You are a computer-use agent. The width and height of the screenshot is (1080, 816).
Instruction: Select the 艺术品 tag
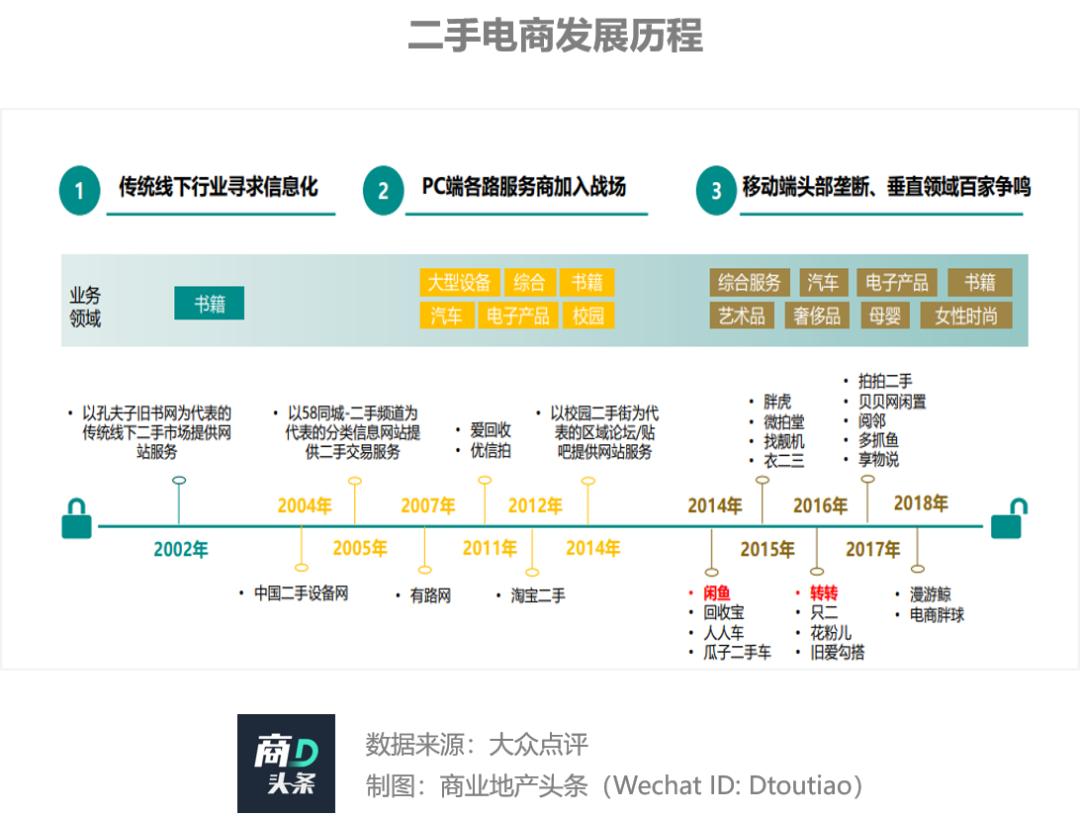click(x=742, y=315)
